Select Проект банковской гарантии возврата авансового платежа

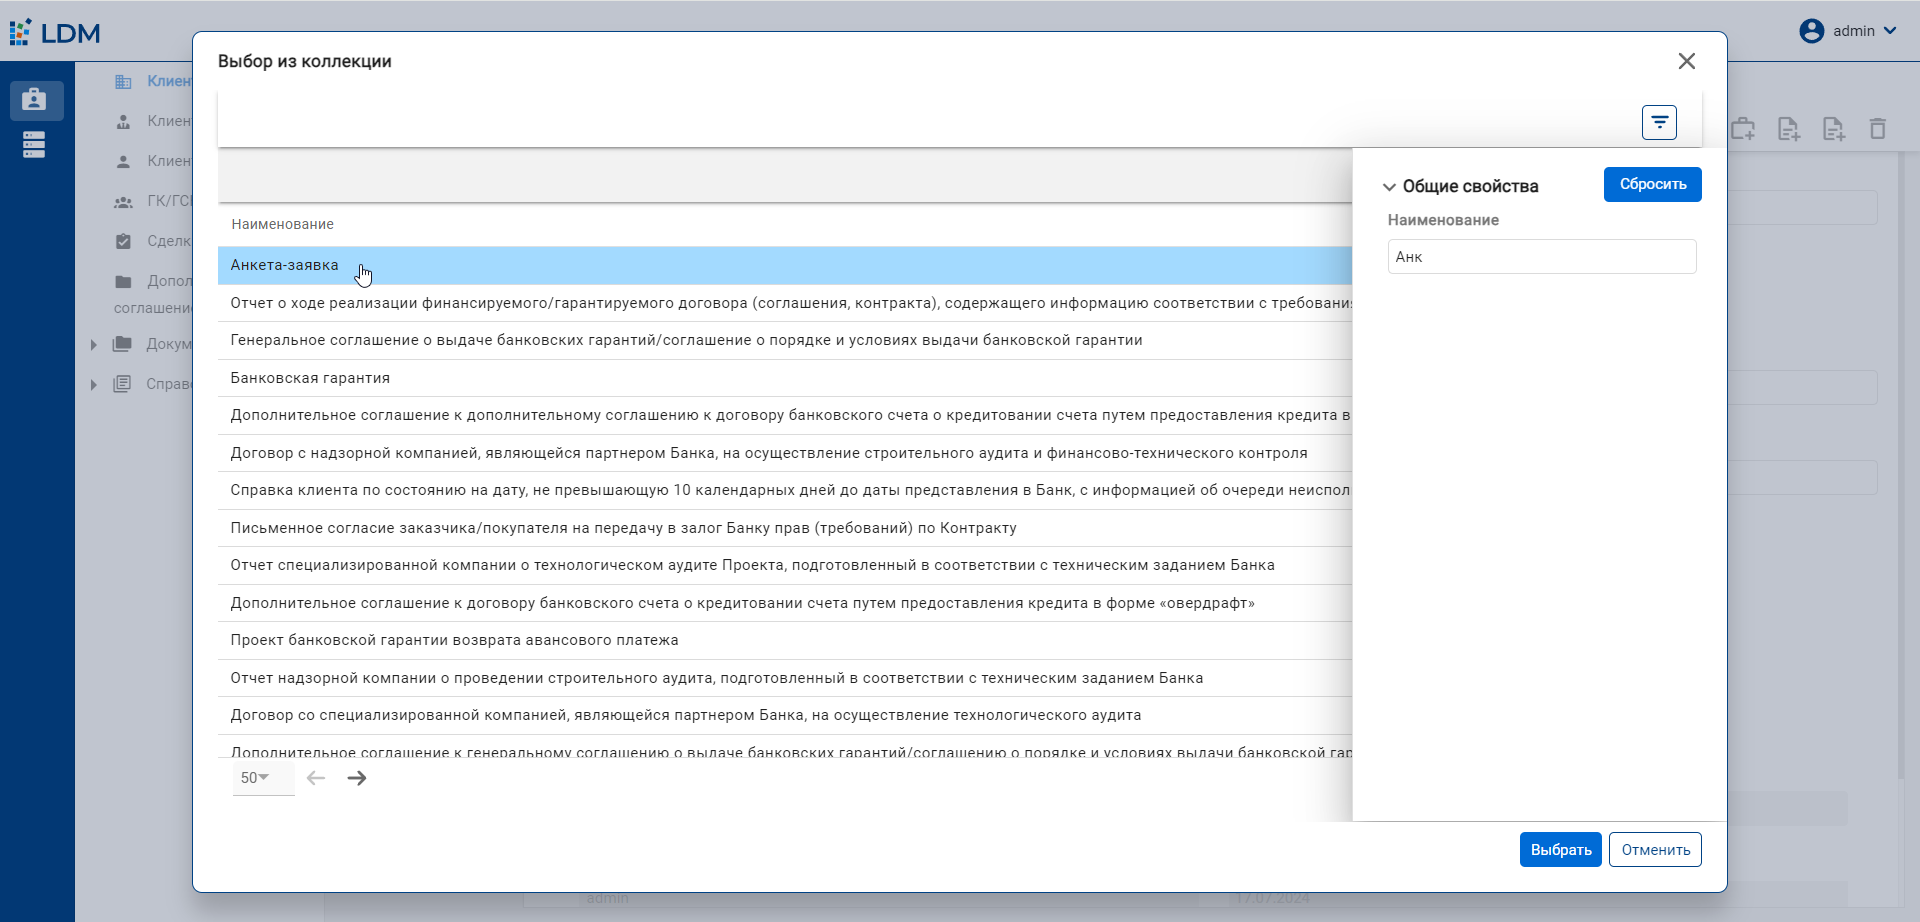pyautogui.click(x=454, y=641)
